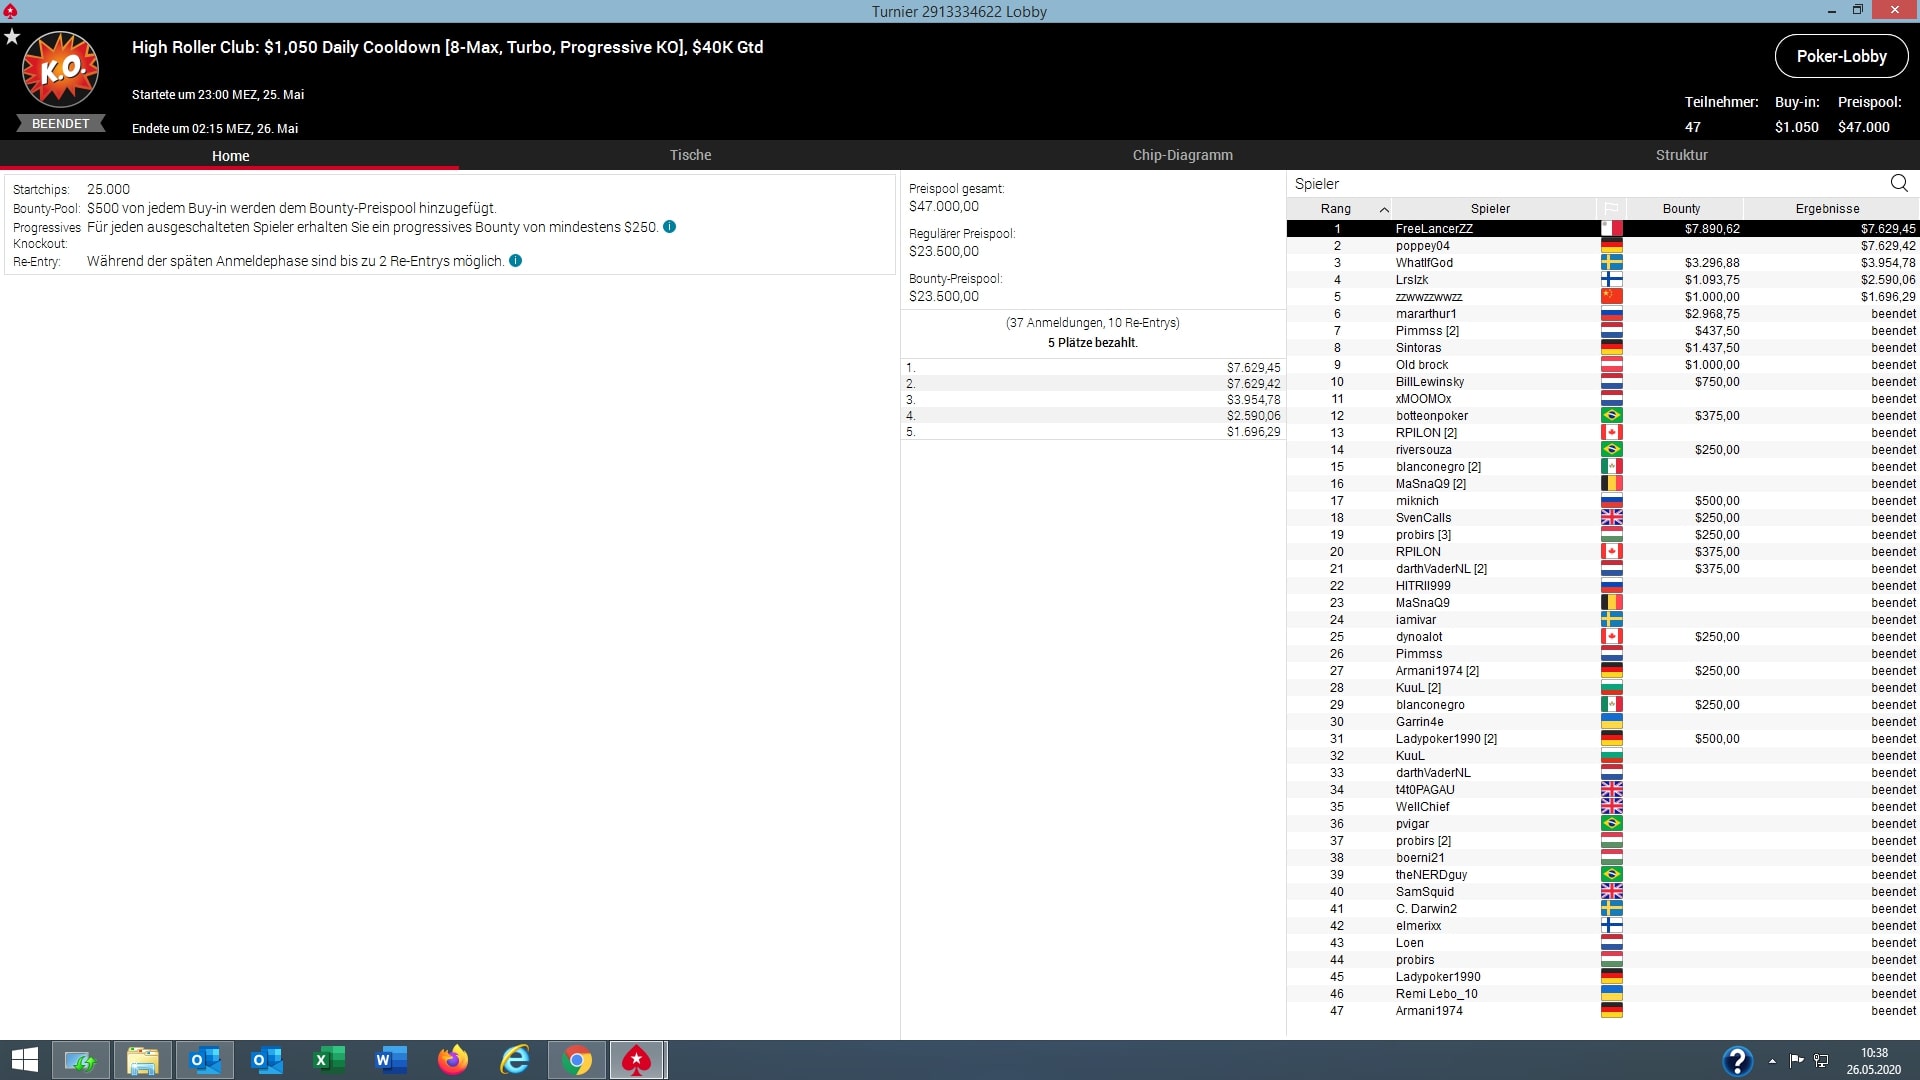Open Google Chrome in taskbar
The image size is (1920, 1080).
tap(577, 1060)
